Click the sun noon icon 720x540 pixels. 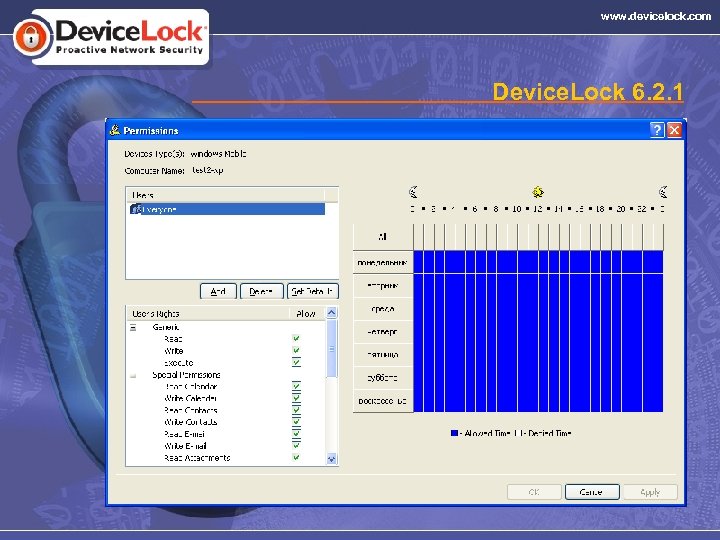(538, 192)
